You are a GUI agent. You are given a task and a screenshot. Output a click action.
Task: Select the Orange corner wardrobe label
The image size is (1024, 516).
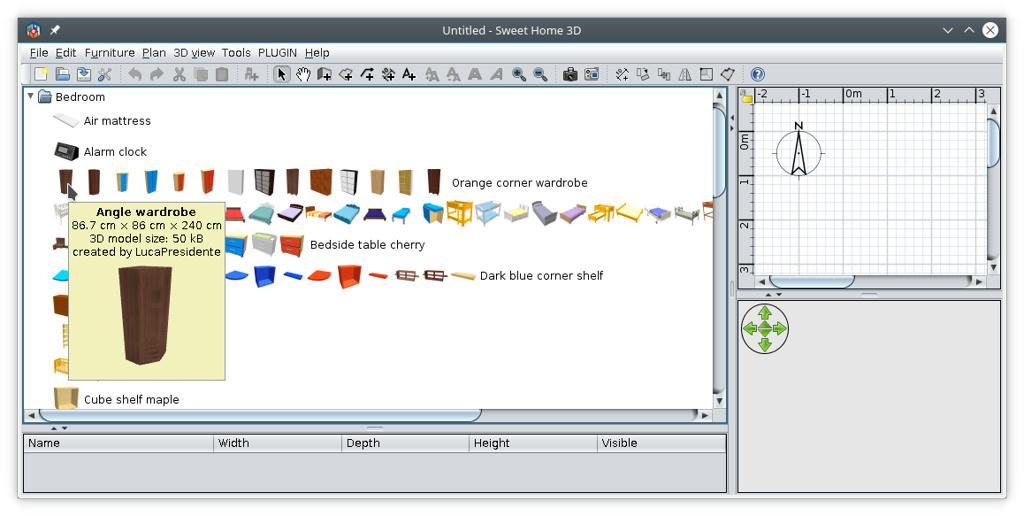click(x=519, y=183)
